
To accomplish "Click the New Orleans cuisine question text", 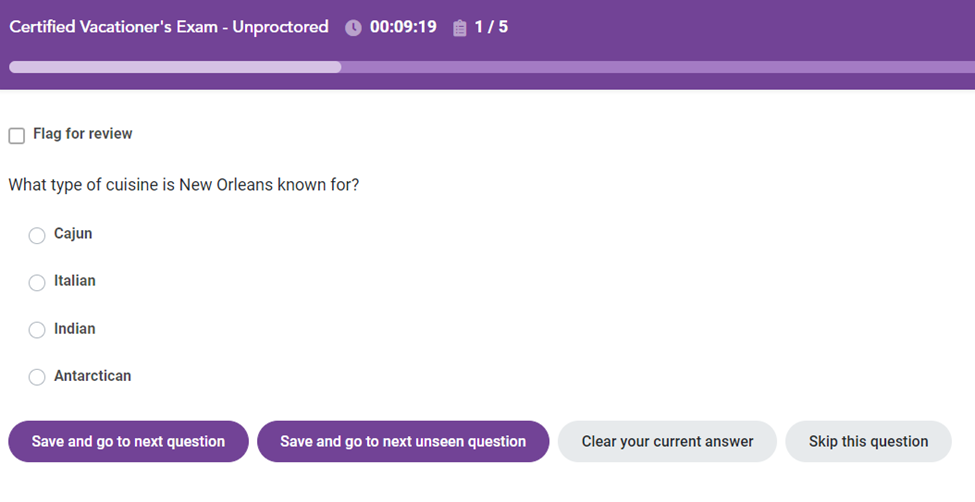I will (183, 185).
